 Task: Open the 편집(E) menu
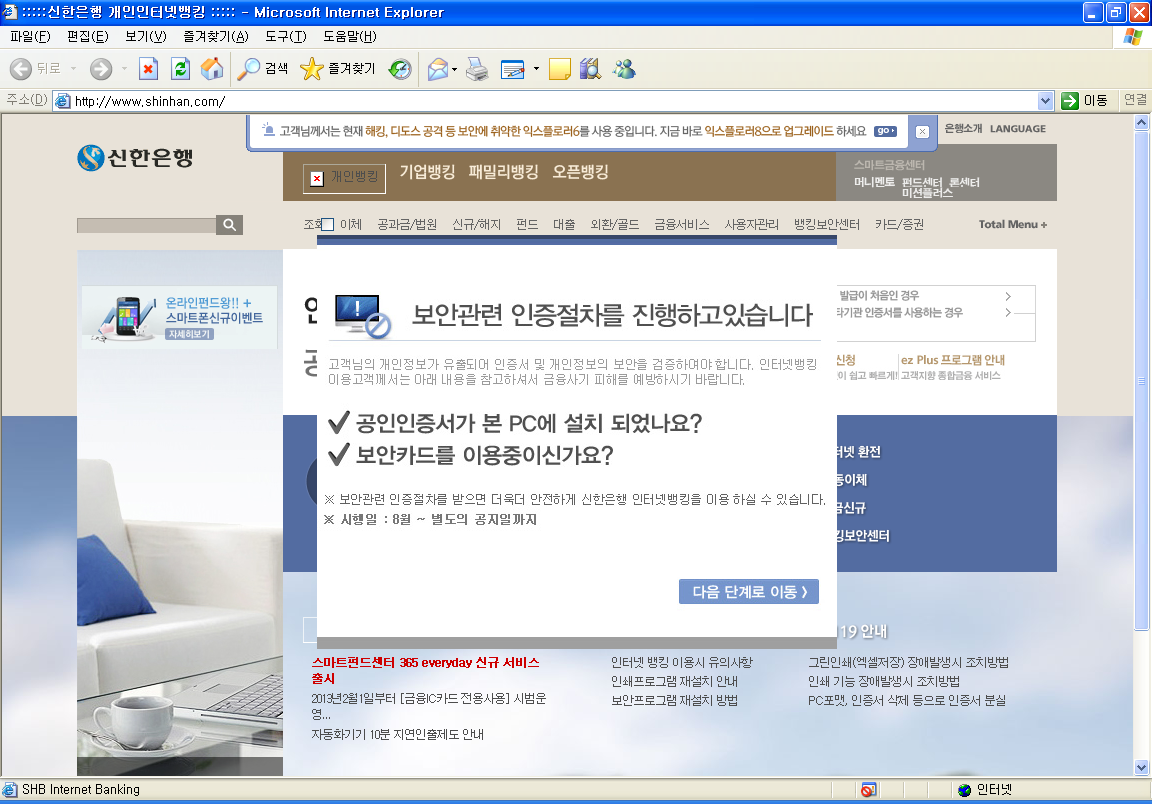coord(87,36)
